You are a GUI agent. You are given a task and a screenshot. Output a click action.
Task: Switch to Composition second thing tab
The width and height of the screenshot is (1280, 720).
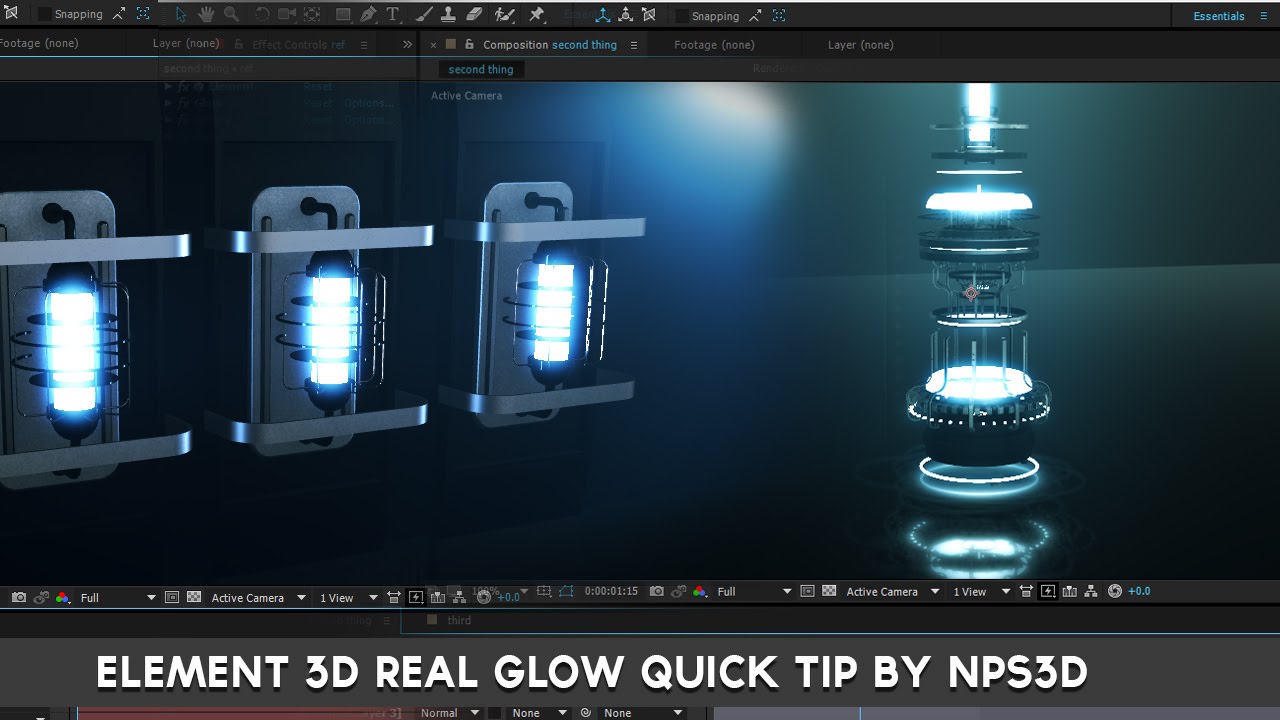(x=550, y=44)
